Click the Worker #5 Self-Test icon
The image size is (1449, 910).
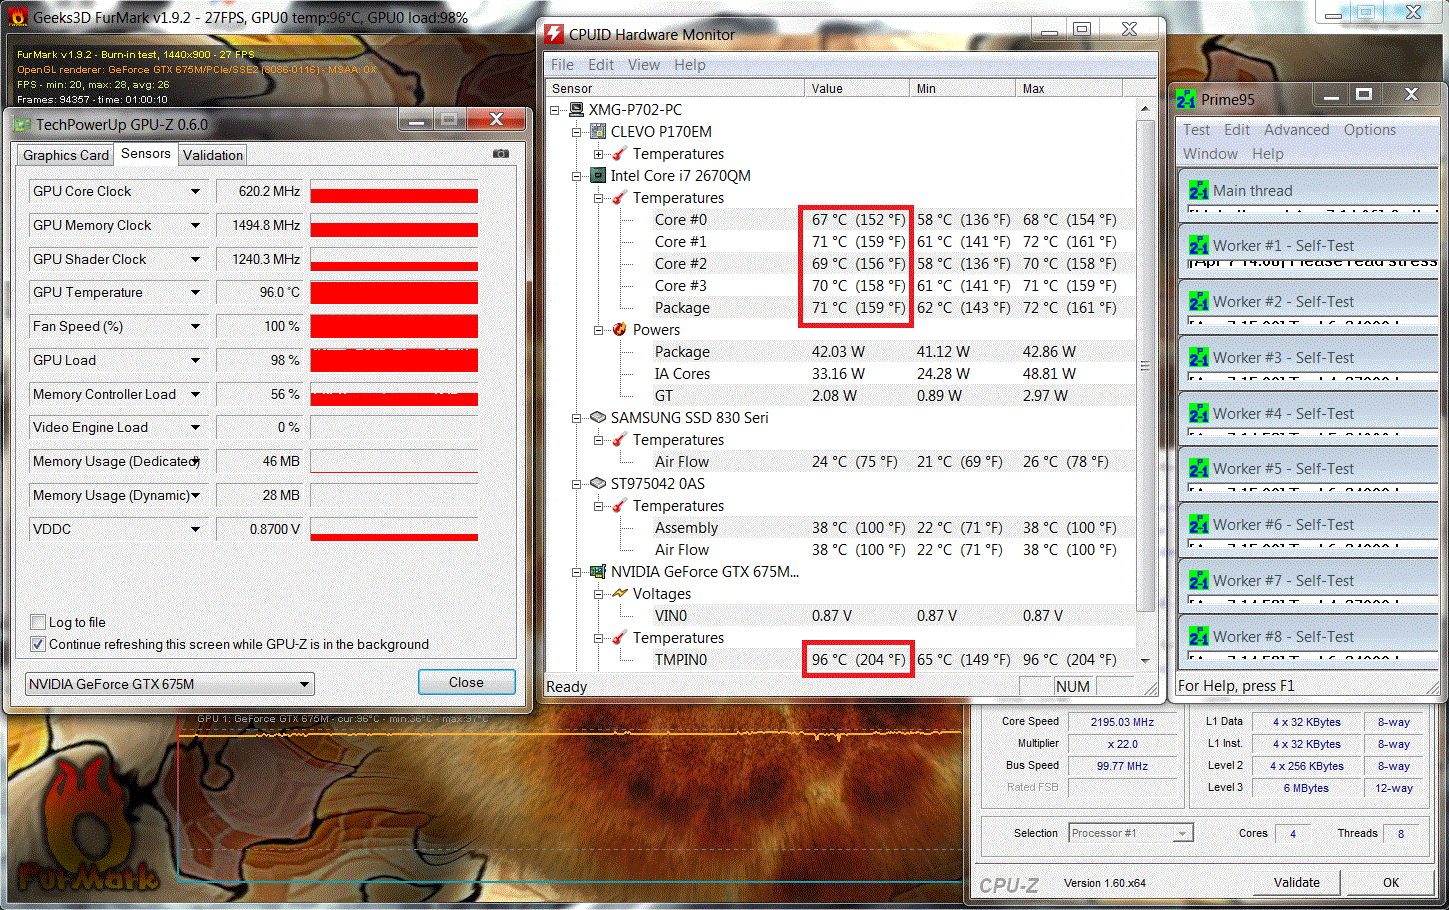[1199, 469]
